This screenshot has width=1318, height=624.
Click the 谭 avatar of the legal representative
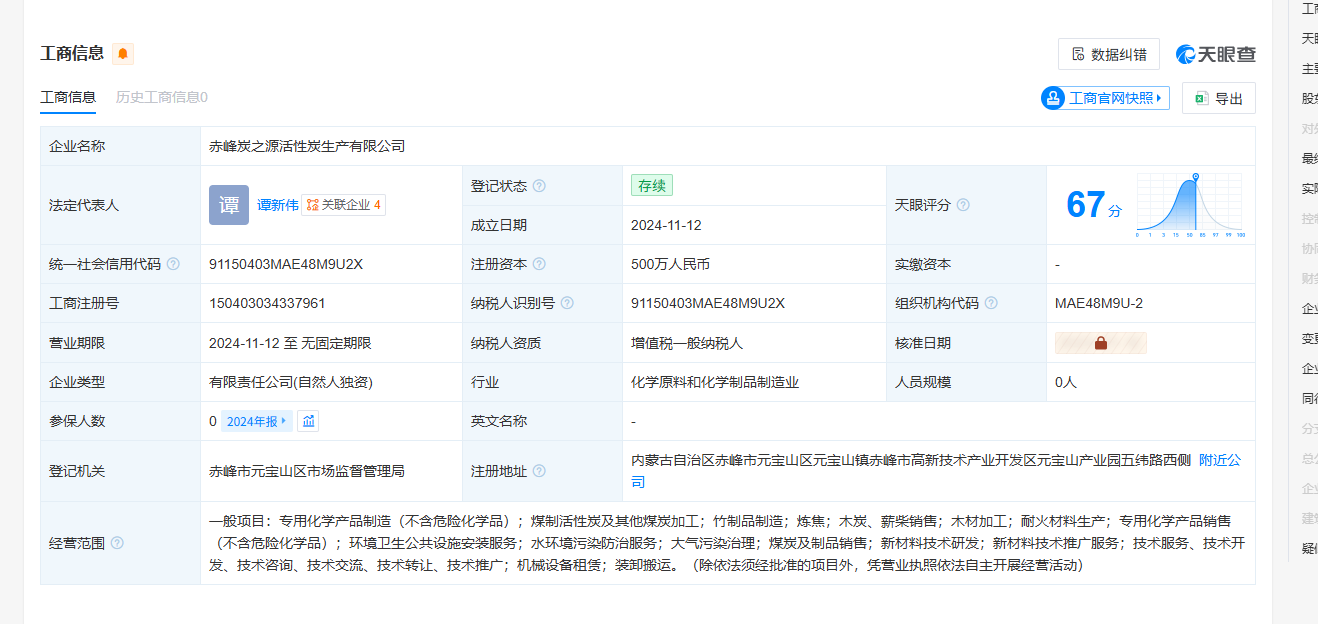click(x=229, y=205)
